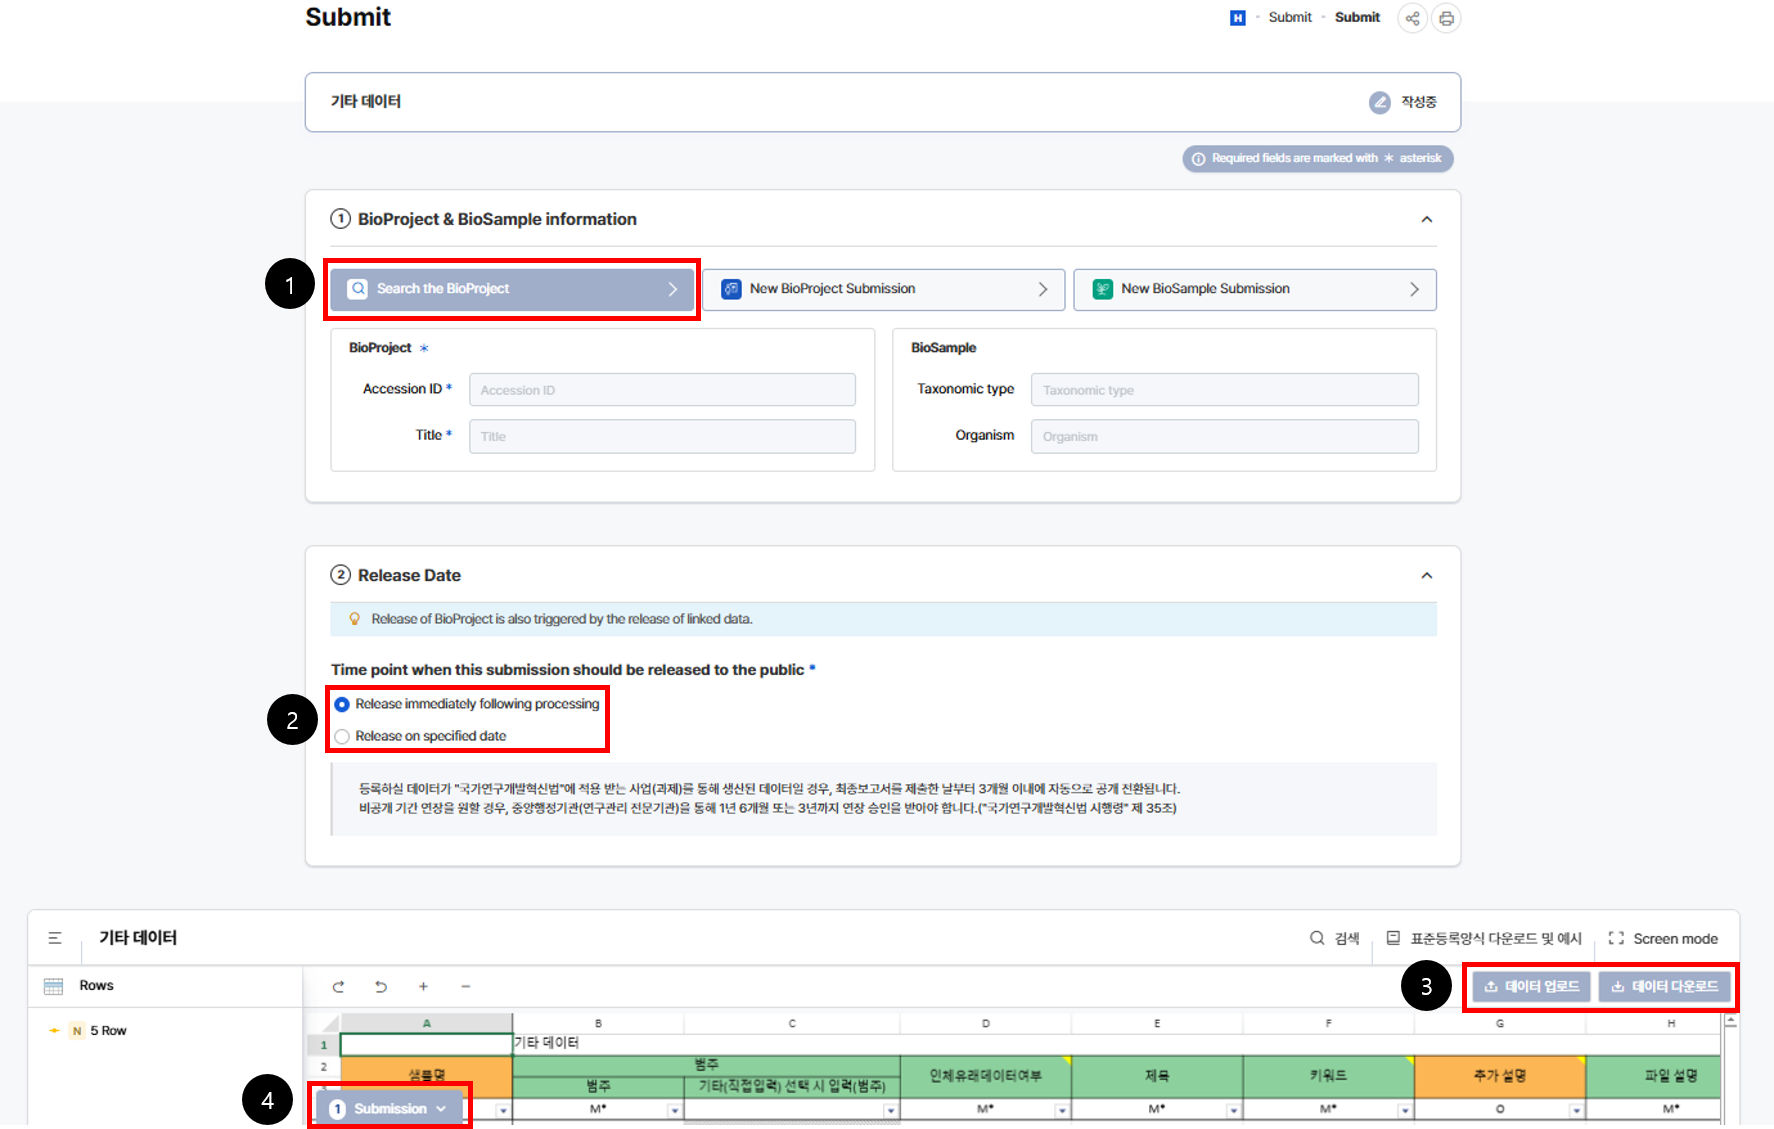
Task: Collapse the BioProject & BioSample information section
Action: 1427,220
